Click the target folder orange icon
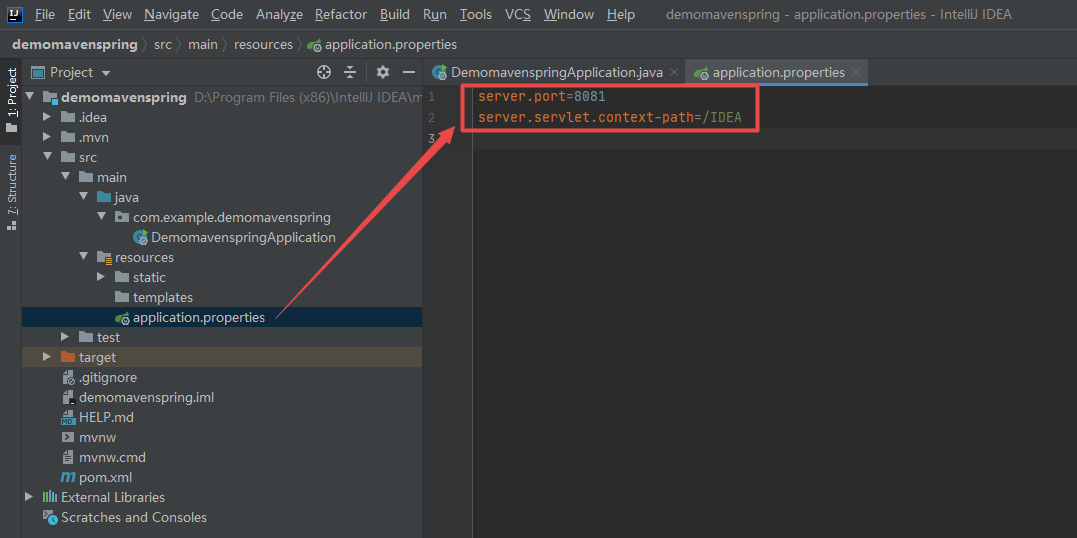Image resolution: width=1077 pixels, height=538 pixels. click(x=68, y=357)
